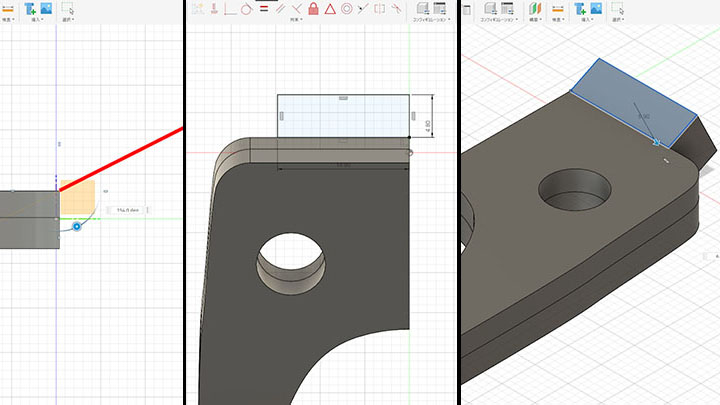Select the Perpendicular constraint tool

pos(297,8)
